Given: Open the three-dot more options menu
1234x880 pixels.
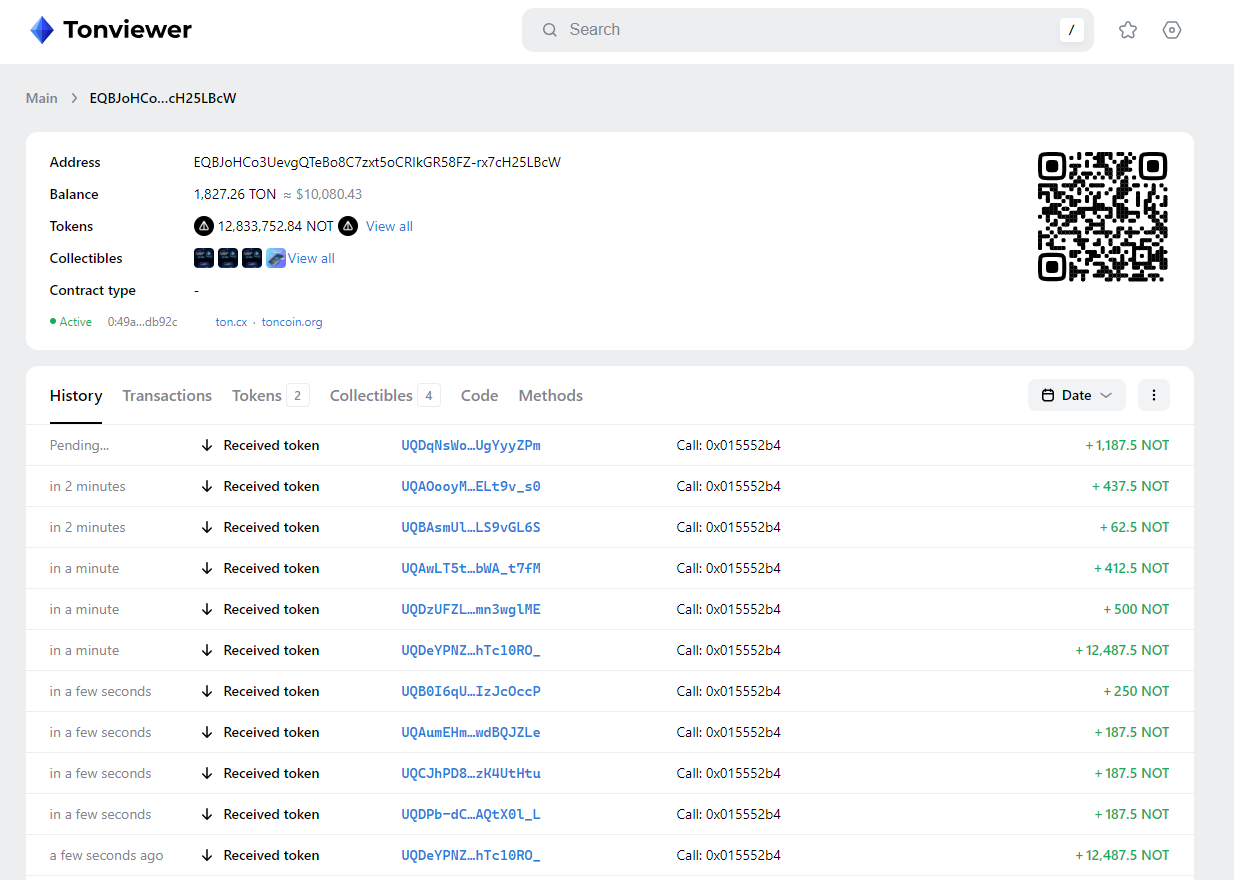Looking at the screenshot, I should [x=1153, y=395].
